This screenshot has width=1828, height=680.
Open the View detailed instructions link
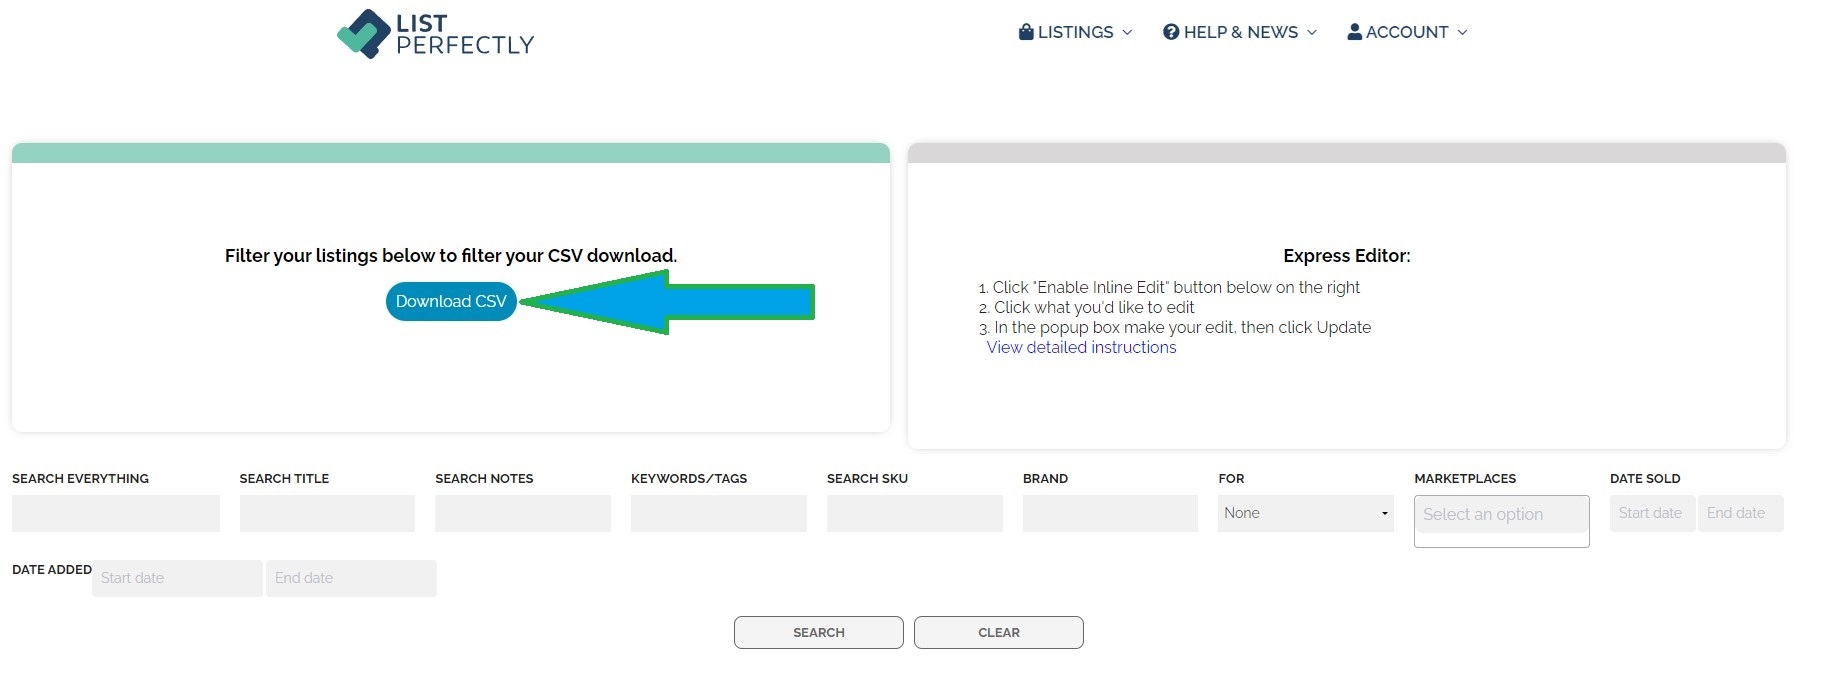1081,348
